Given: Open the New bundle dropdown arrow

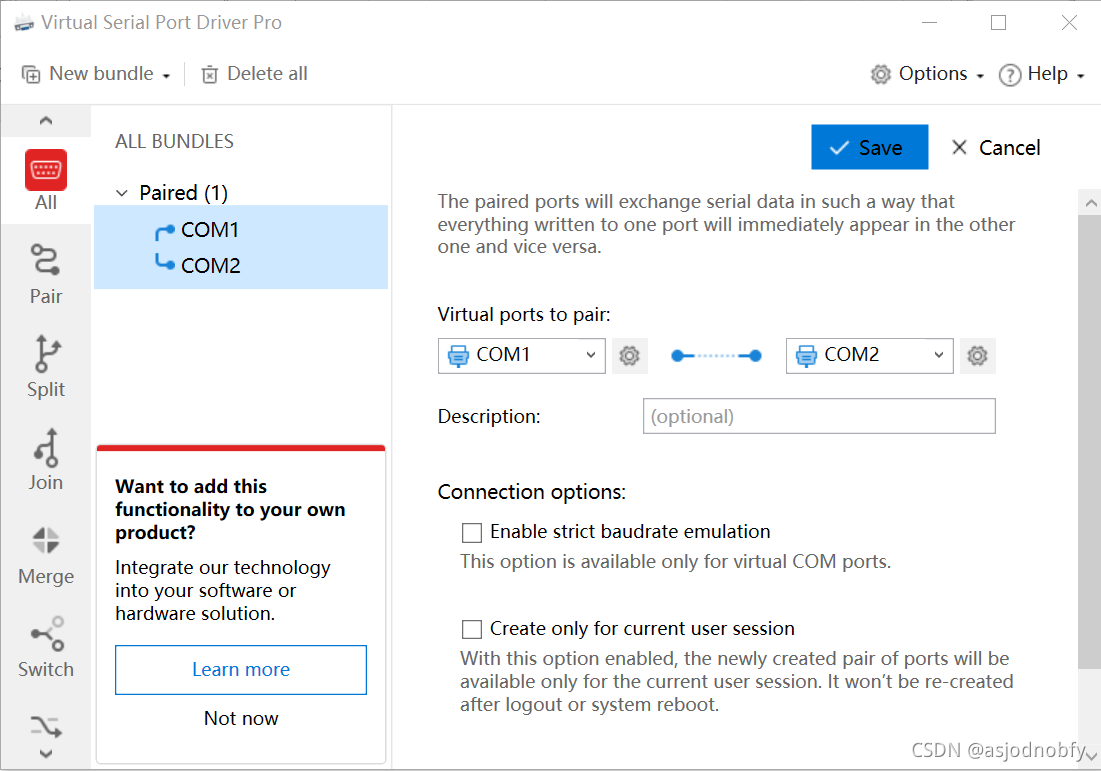Looking at the screenshot, I should point(166,76).
